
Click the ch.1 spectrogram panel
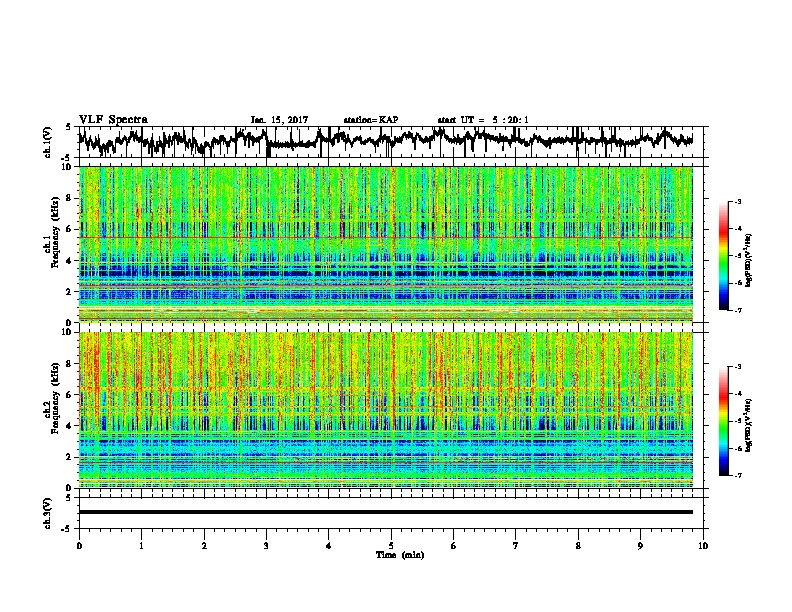tap(385, 244)
